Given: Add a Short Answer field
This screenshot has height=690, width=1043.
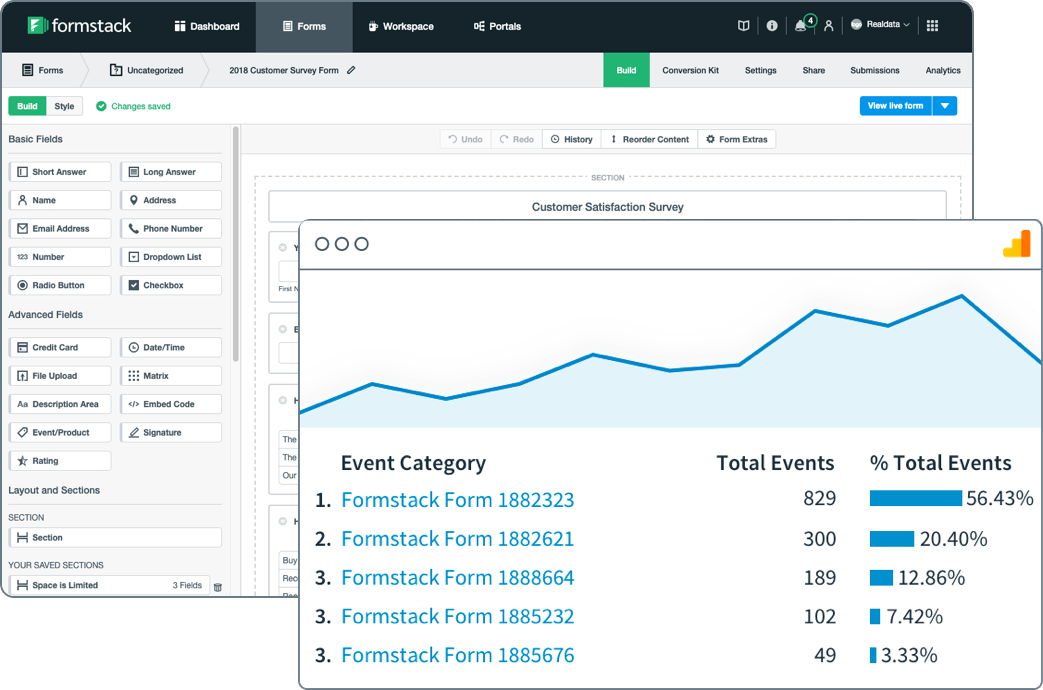Looking at the screenshot, I should tap(60, 172).
